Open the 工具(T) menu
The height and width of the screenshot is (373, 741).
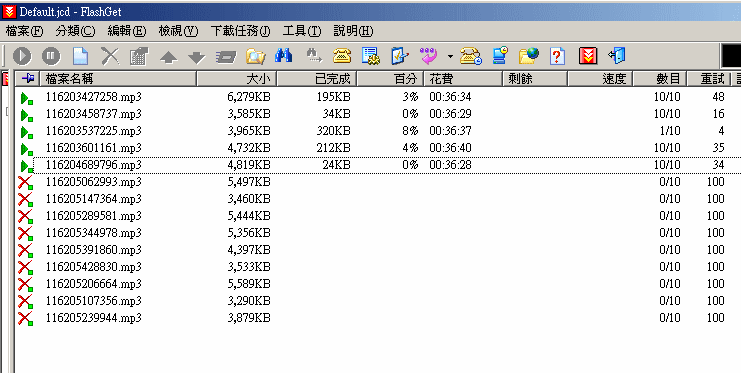coord(302,31)
